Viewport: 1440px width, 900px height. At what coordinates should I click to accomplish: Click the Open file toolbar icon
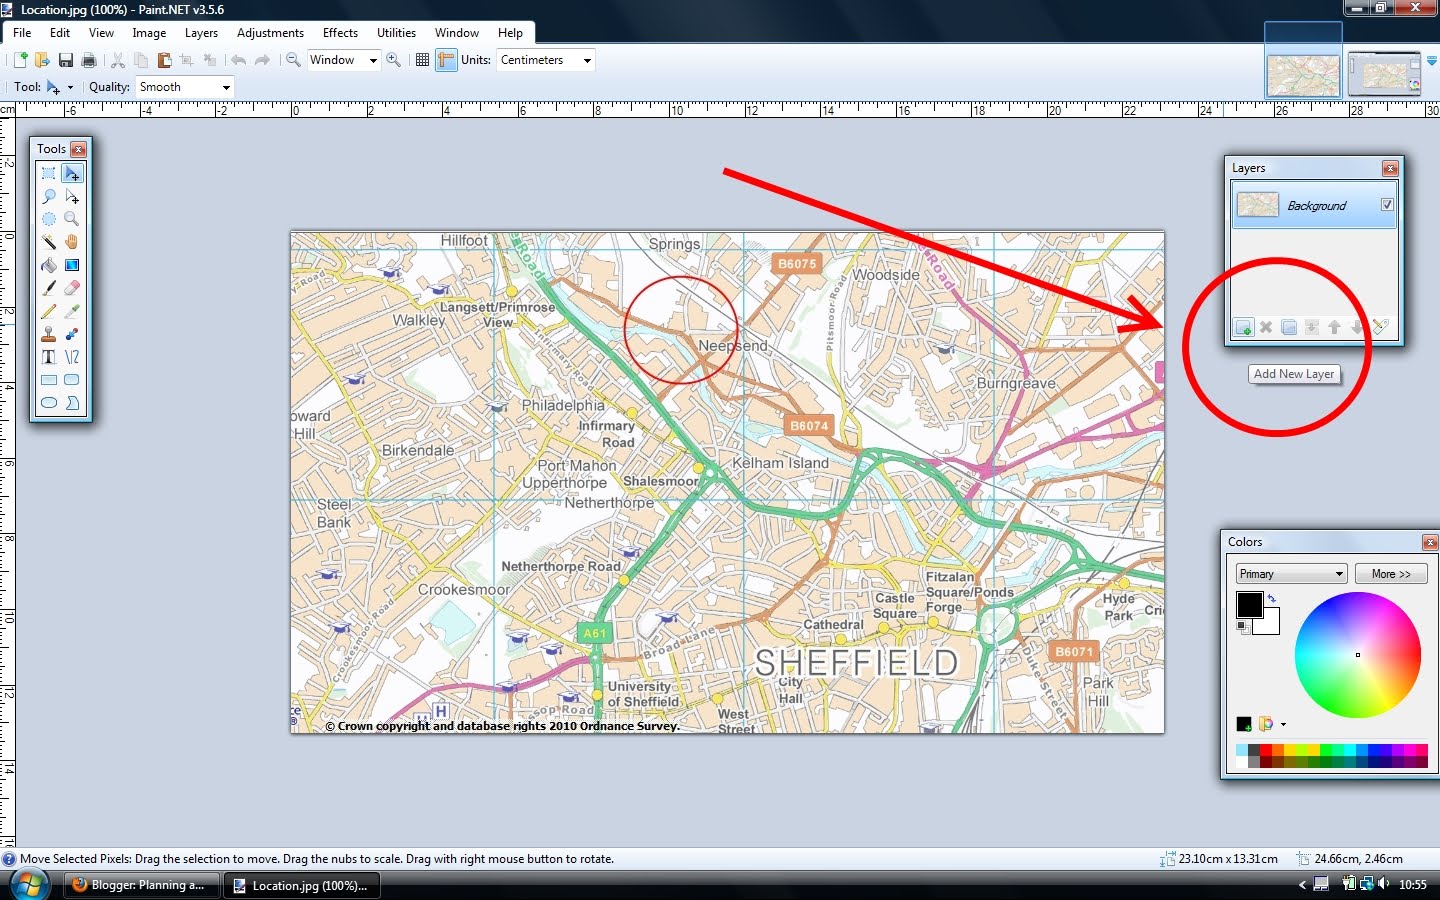click(x=42, y=60)
